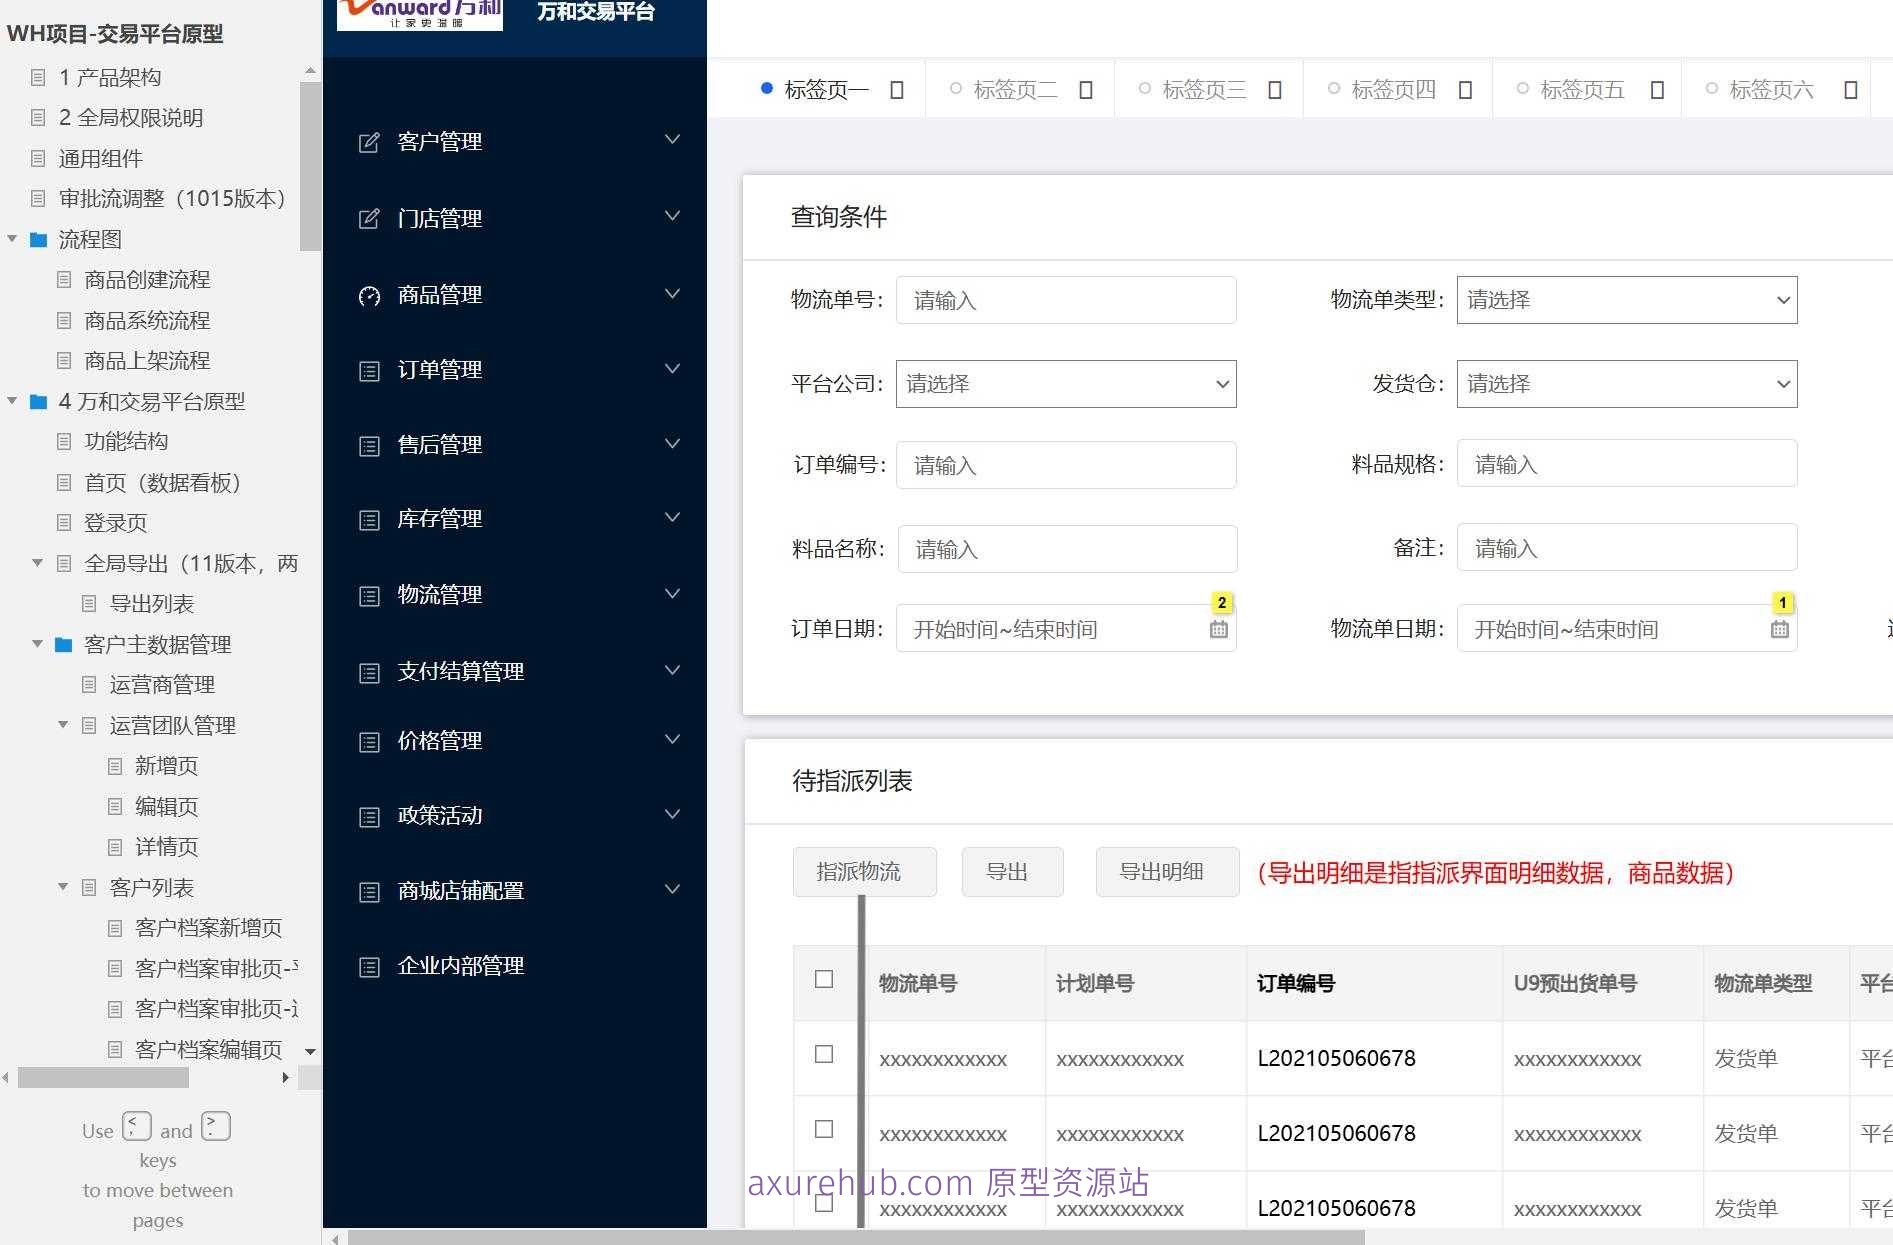The image size is (1893, 1245).
Task: Select the 标签页一 radio button
Action: pyautogui.click(x=766, y=88)
